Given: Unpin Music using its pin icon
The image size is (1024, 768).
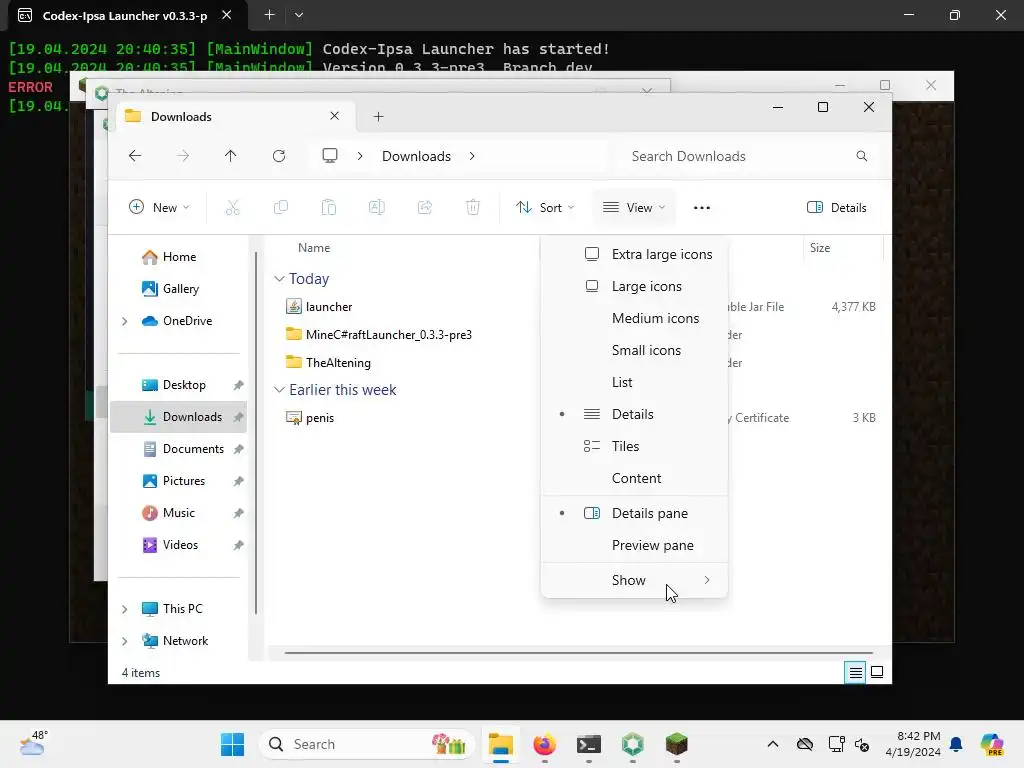Looking at the screenshot, I should [x=238, y=513].
